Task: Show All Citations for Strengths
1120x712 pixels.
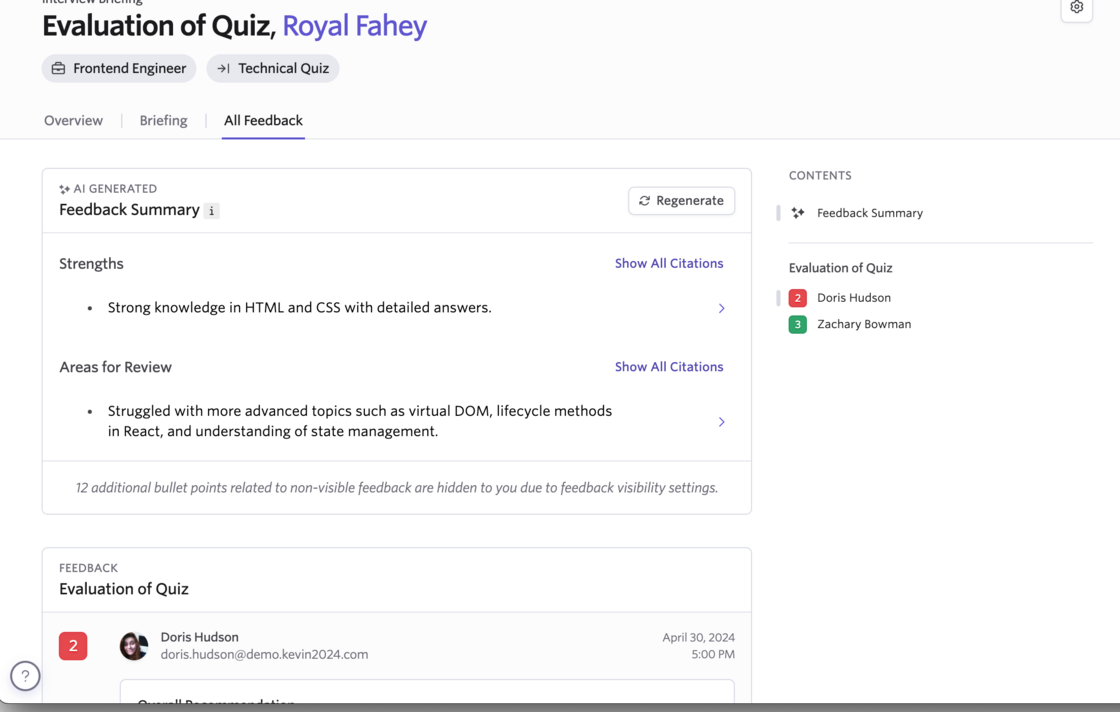Action: click(668, 264)
